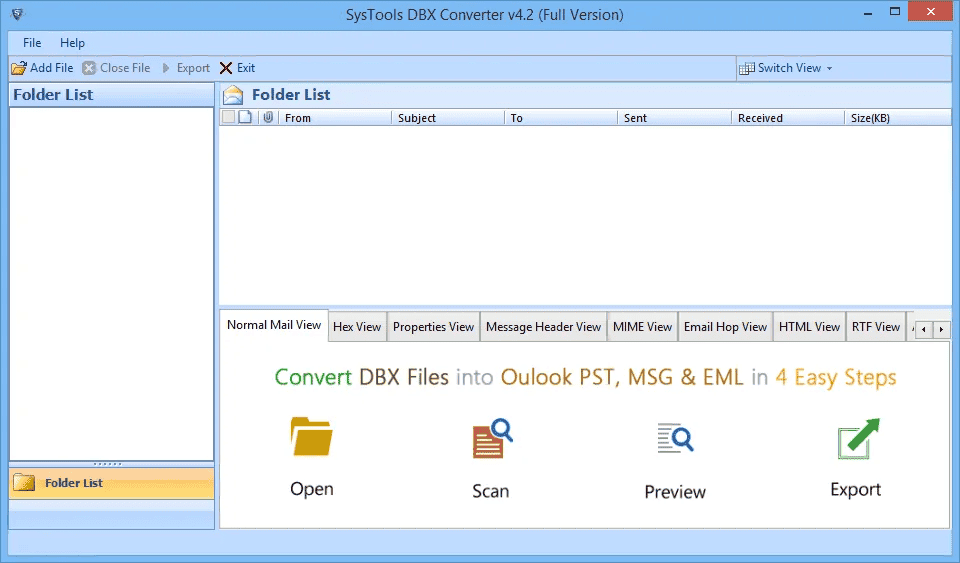This screenshot has width=960, height=563.
Task: Click the right tab scroll arrow
Action: (941, 330)
